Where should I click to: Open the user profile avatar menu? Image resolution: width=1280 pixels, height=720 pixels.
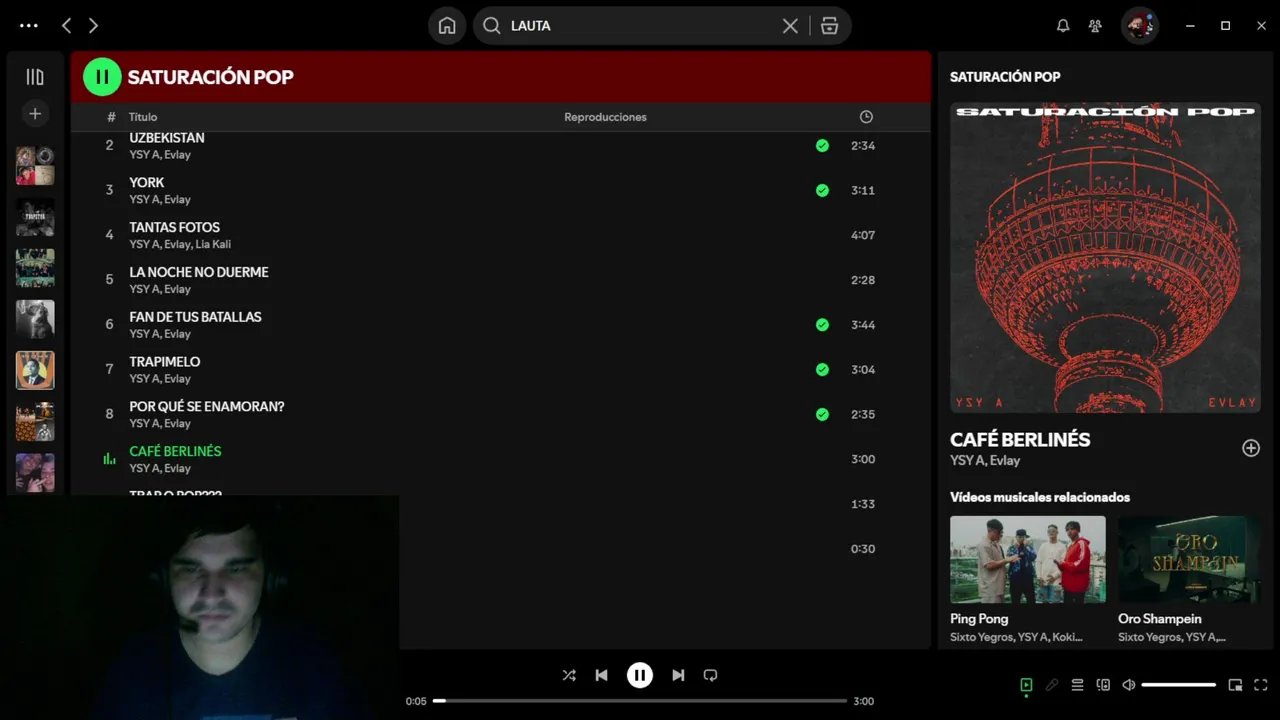pyautogui.click(x=1139, y=26)
